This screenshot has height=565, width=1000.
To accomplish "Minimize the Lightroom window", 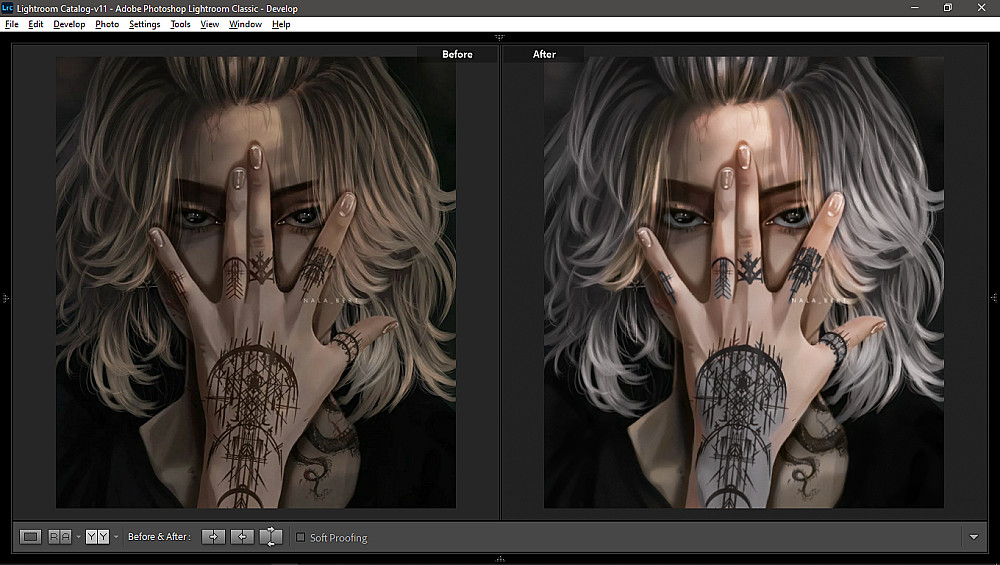I will point(915,8).
